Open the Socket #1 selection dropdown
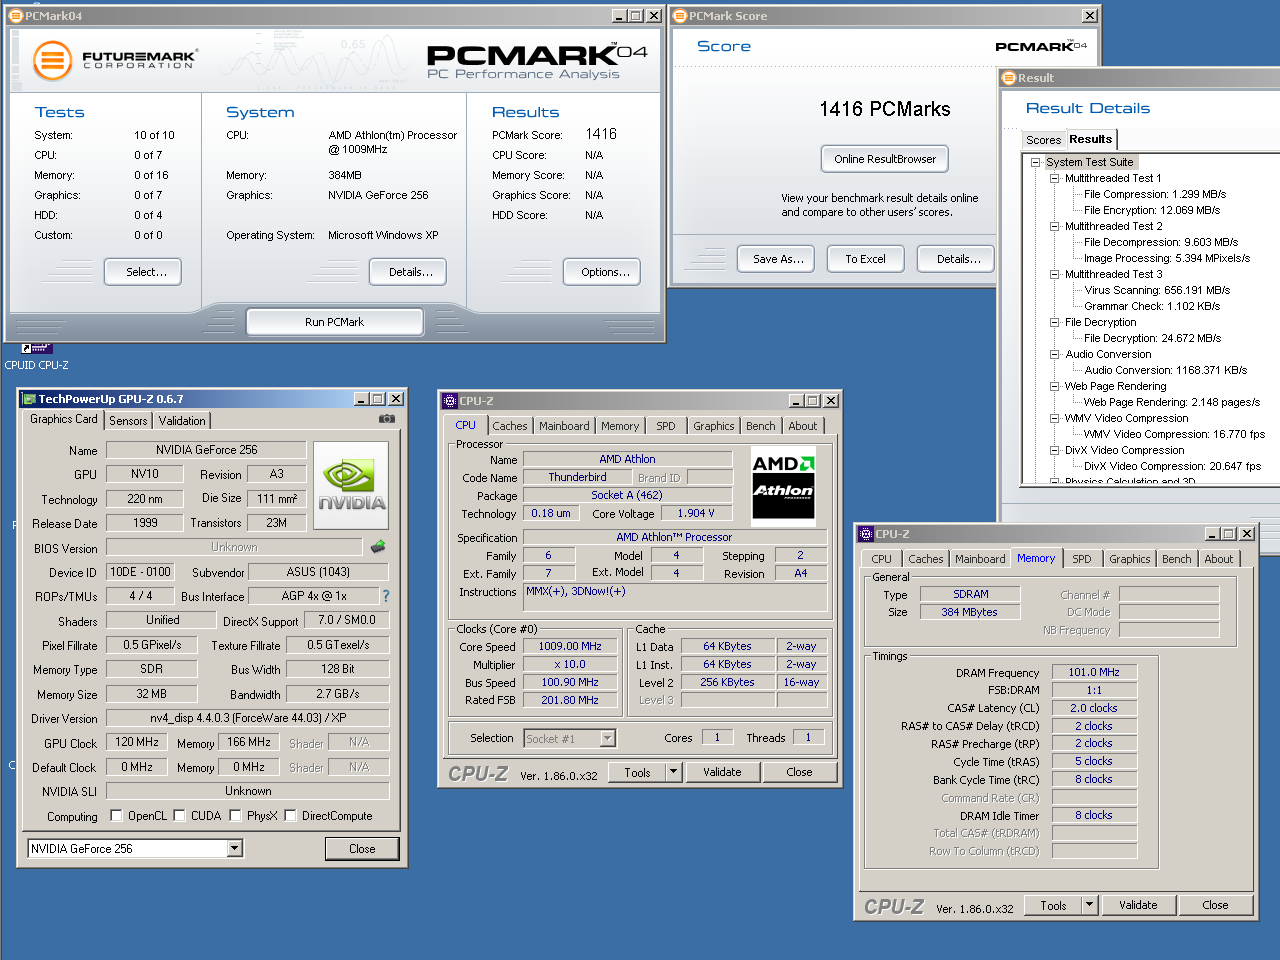The width and height of the screenshot is (1280, 960). pos(607,738)
